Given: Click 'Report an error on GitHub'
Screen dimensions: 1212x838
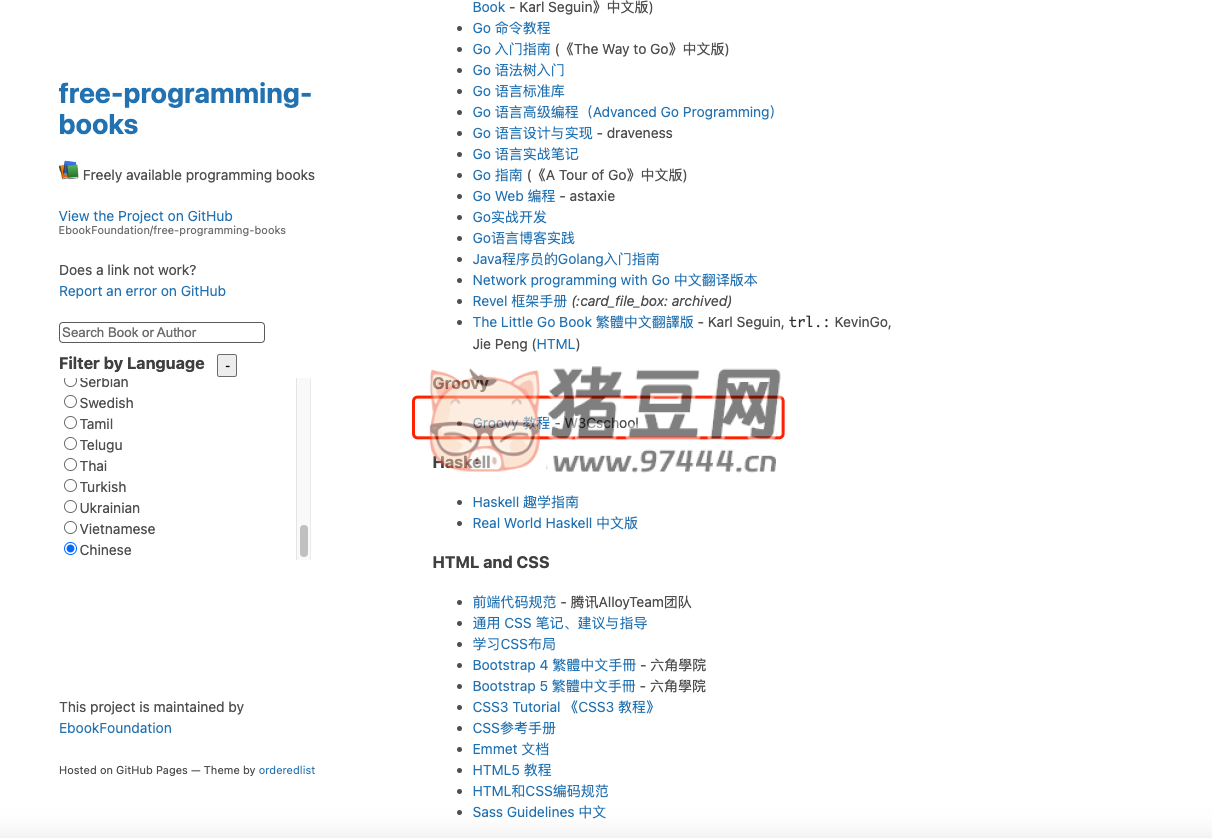Looking at the screenshot, I should pos(142,291).
